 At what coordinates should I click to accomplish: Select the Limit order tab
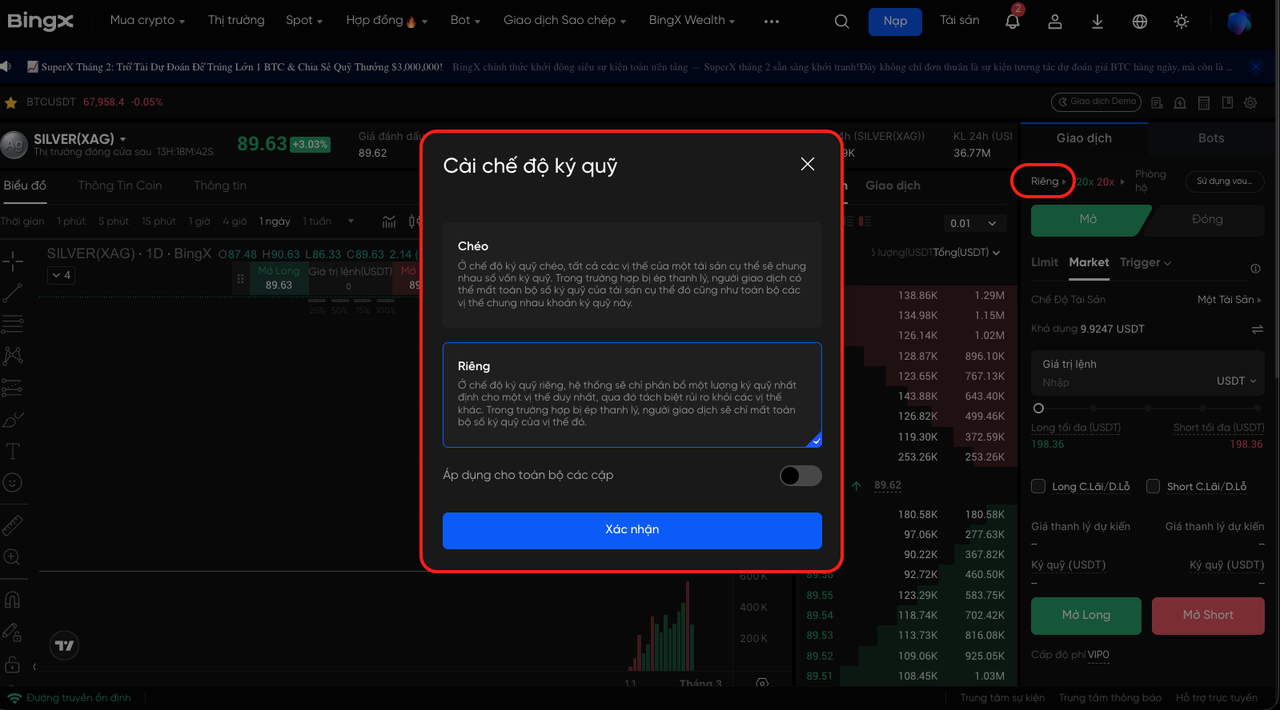click(1044, 262)
